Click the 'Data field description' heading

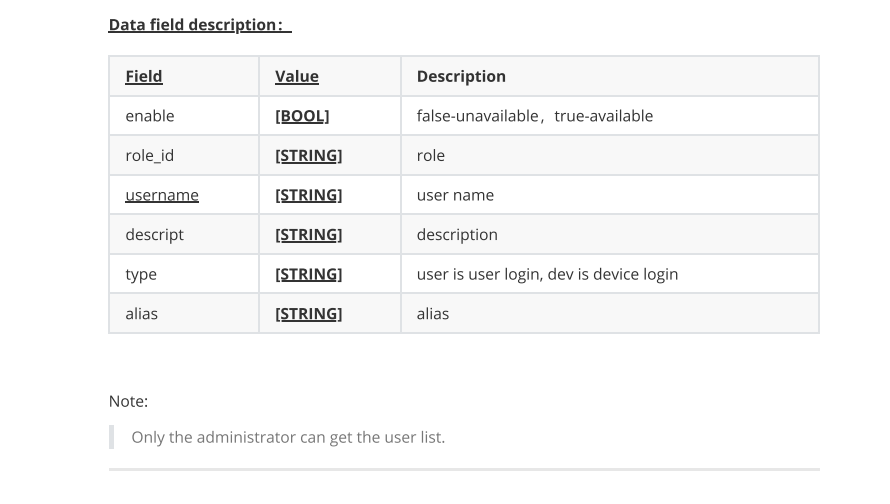tap(200, 25)
